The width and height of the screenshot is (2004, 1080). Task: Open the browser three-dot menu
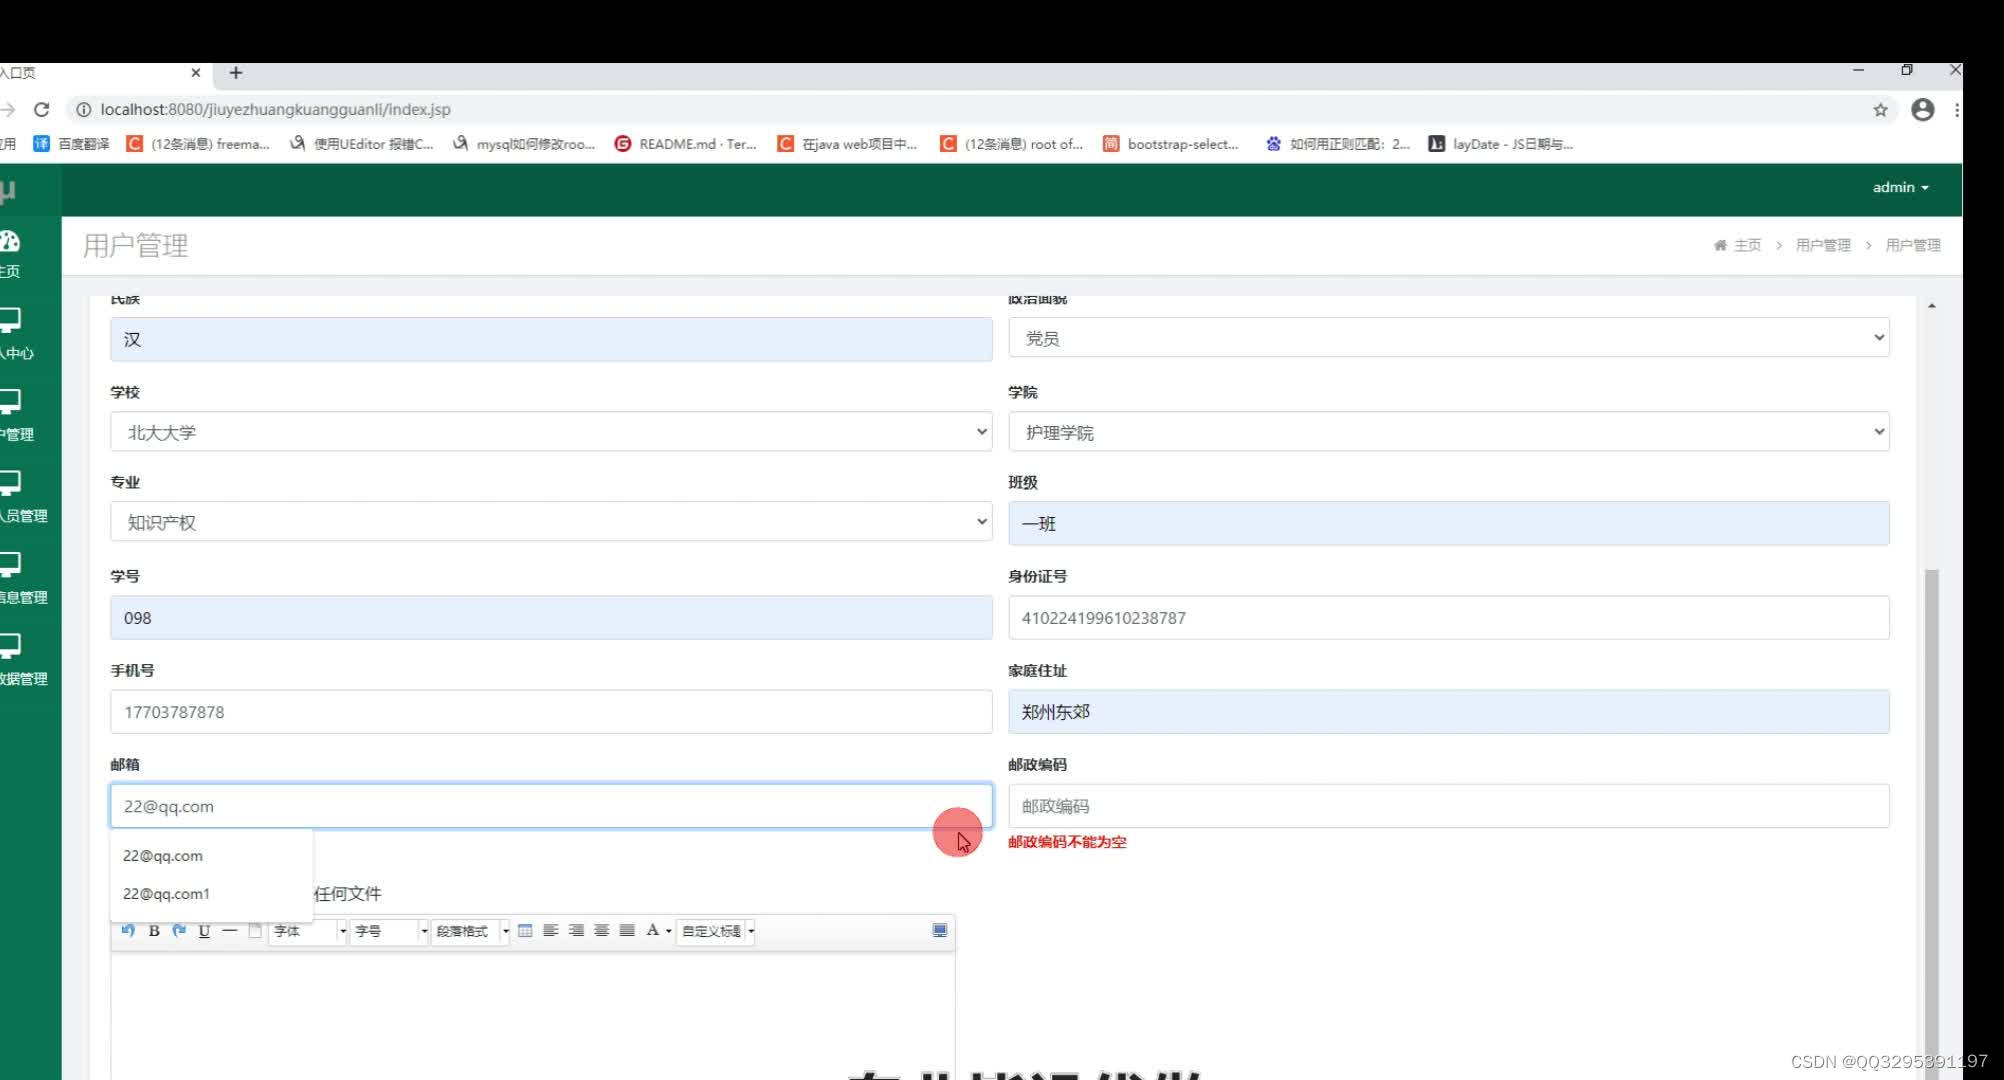(x=1956, y=110)
